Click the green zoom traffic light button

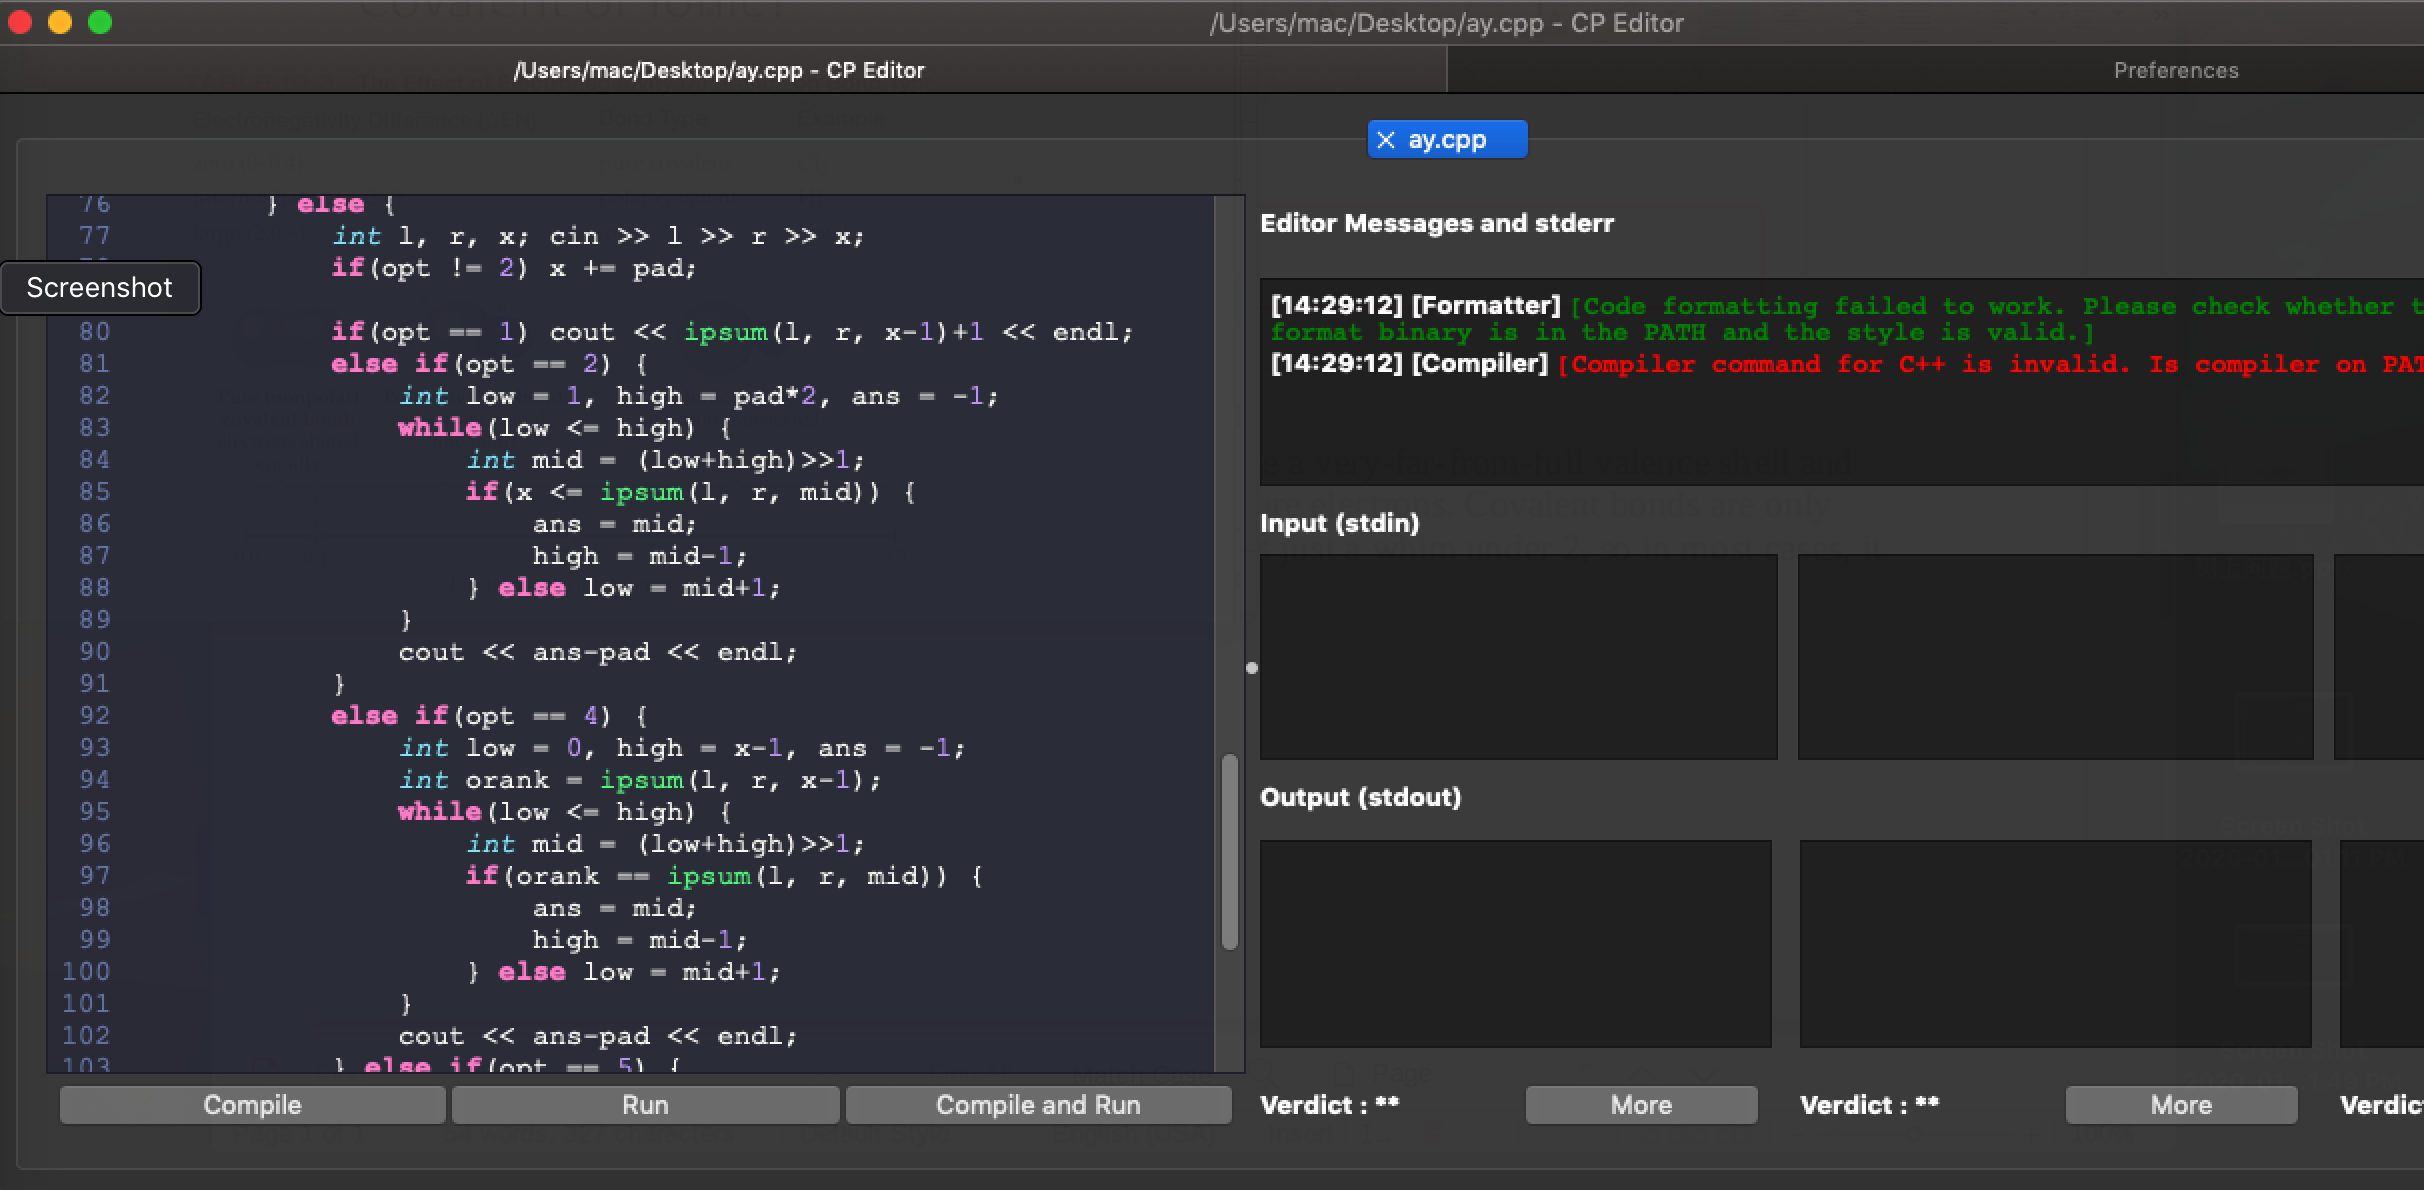click(x=98, y=21)
